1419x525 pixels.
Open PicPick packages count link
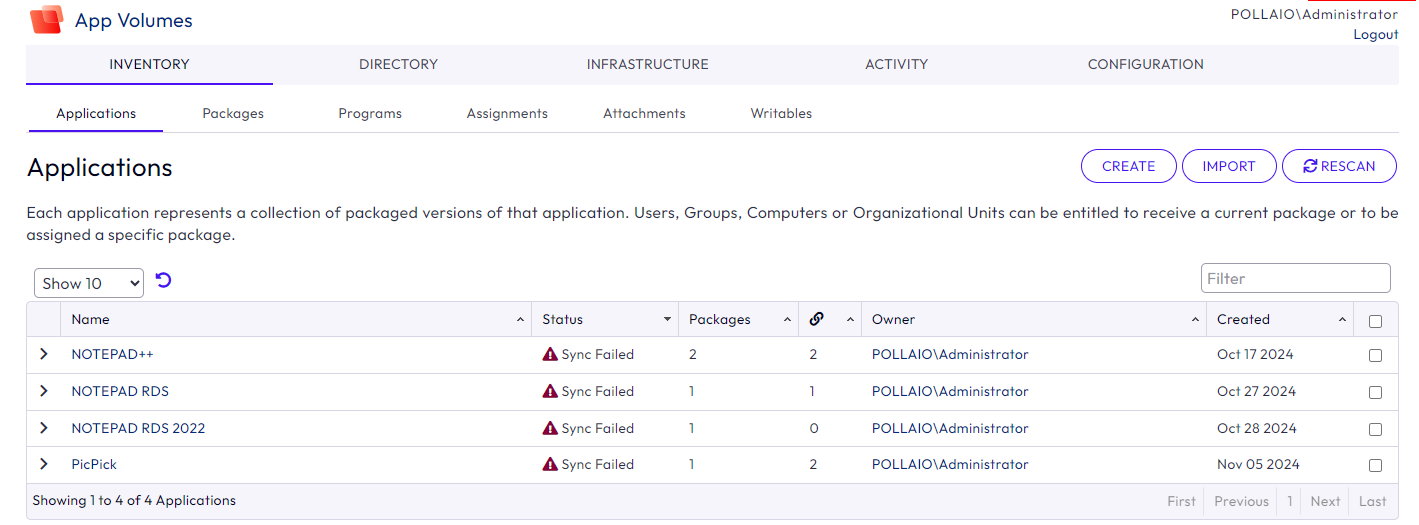[x=692, y=464]
